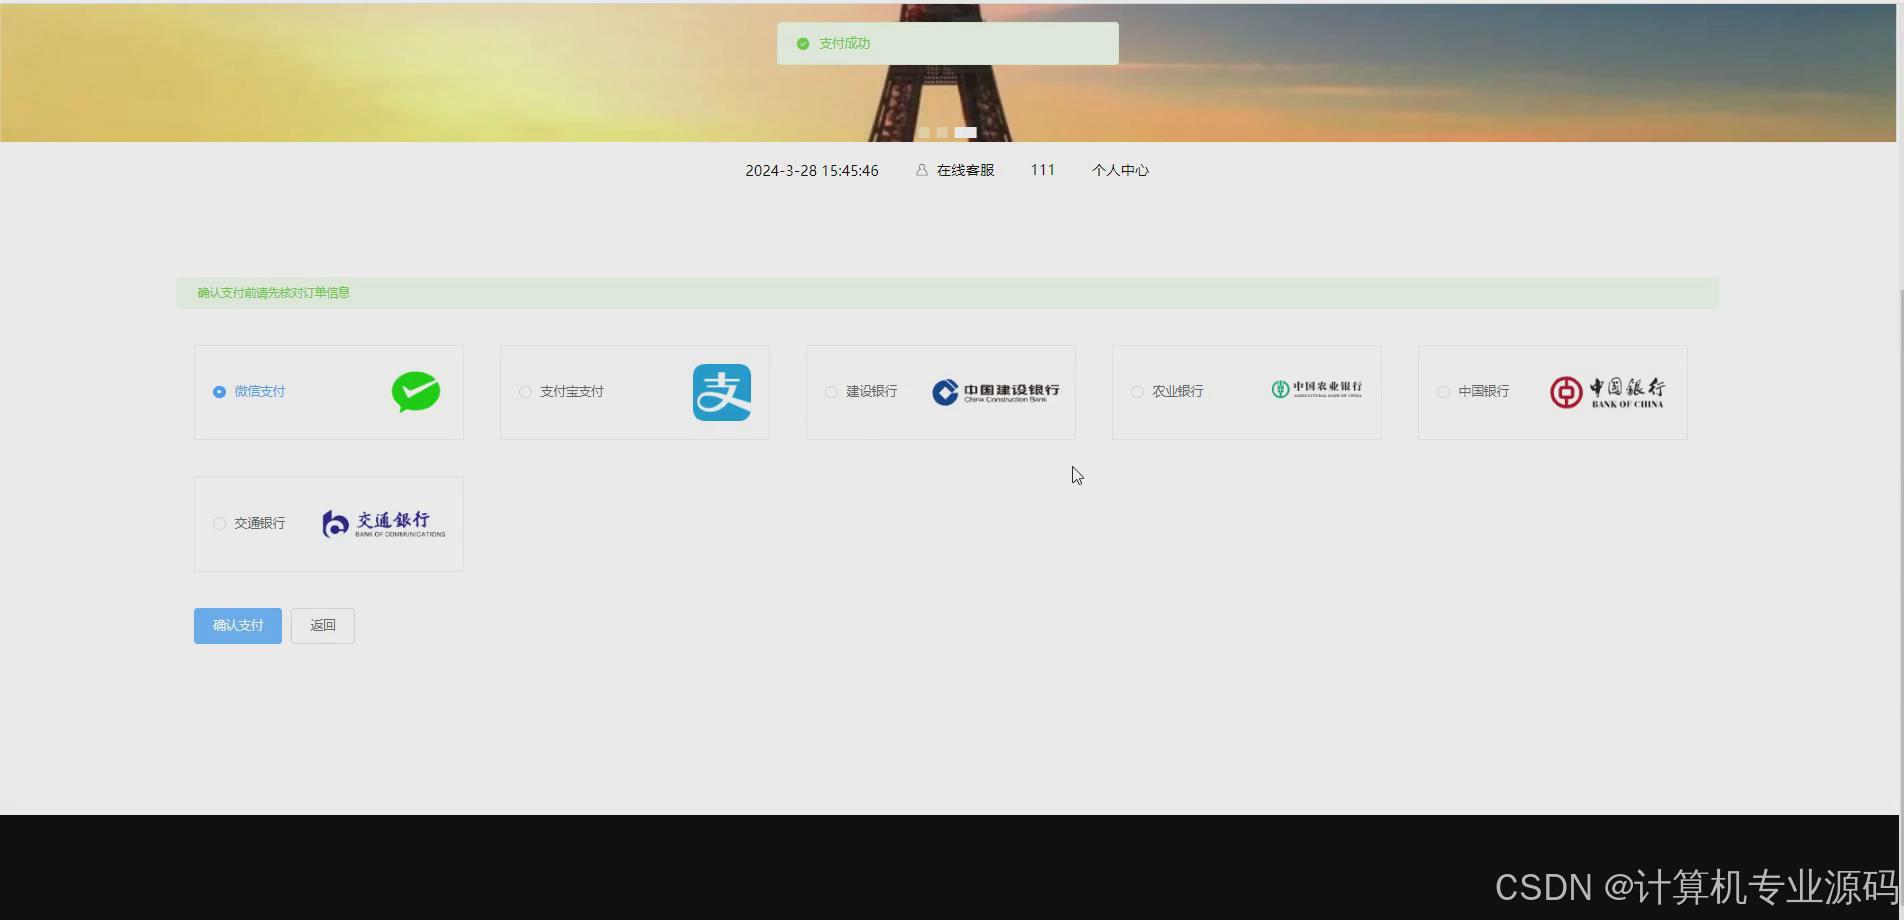
Task: Select the 支付宝支付 radio button
Action: (x=525, y=392)
